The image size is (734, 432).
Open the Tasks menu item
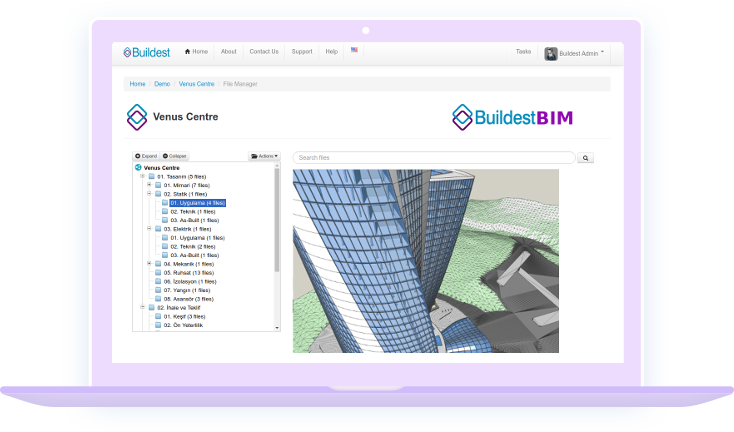click(x=523, y=51)
